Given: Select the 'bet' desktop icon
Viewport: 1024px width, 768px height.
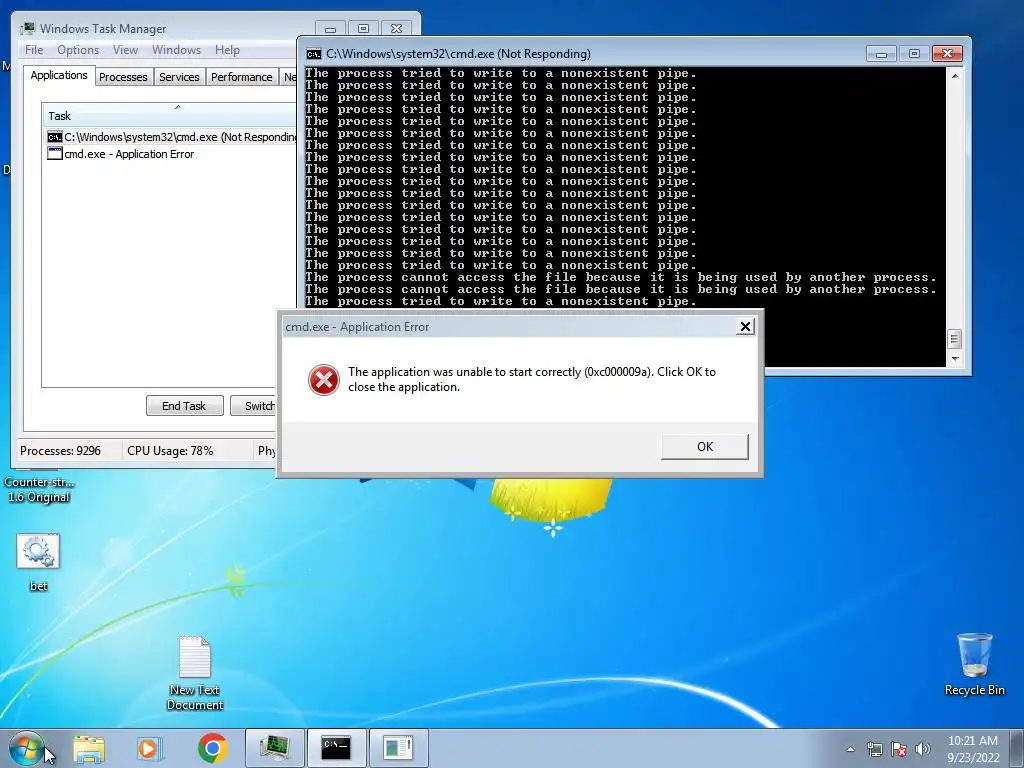Looking at the screenshot, I should tap(38, 562).
